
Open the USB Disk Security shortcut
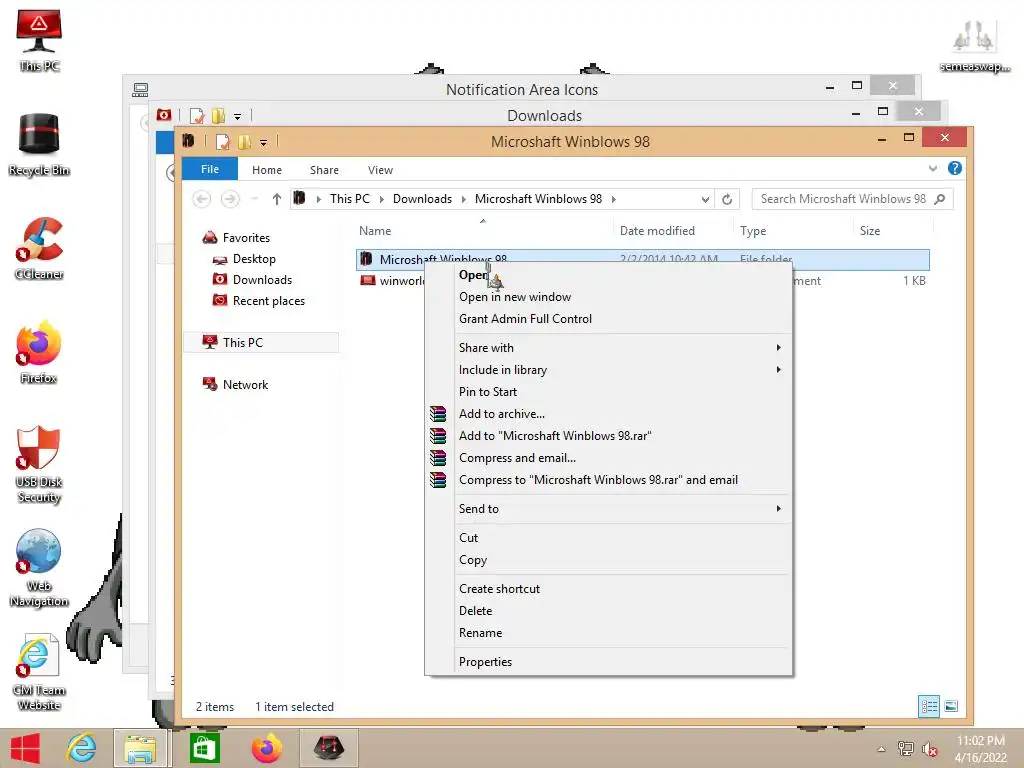click(39, 464)
